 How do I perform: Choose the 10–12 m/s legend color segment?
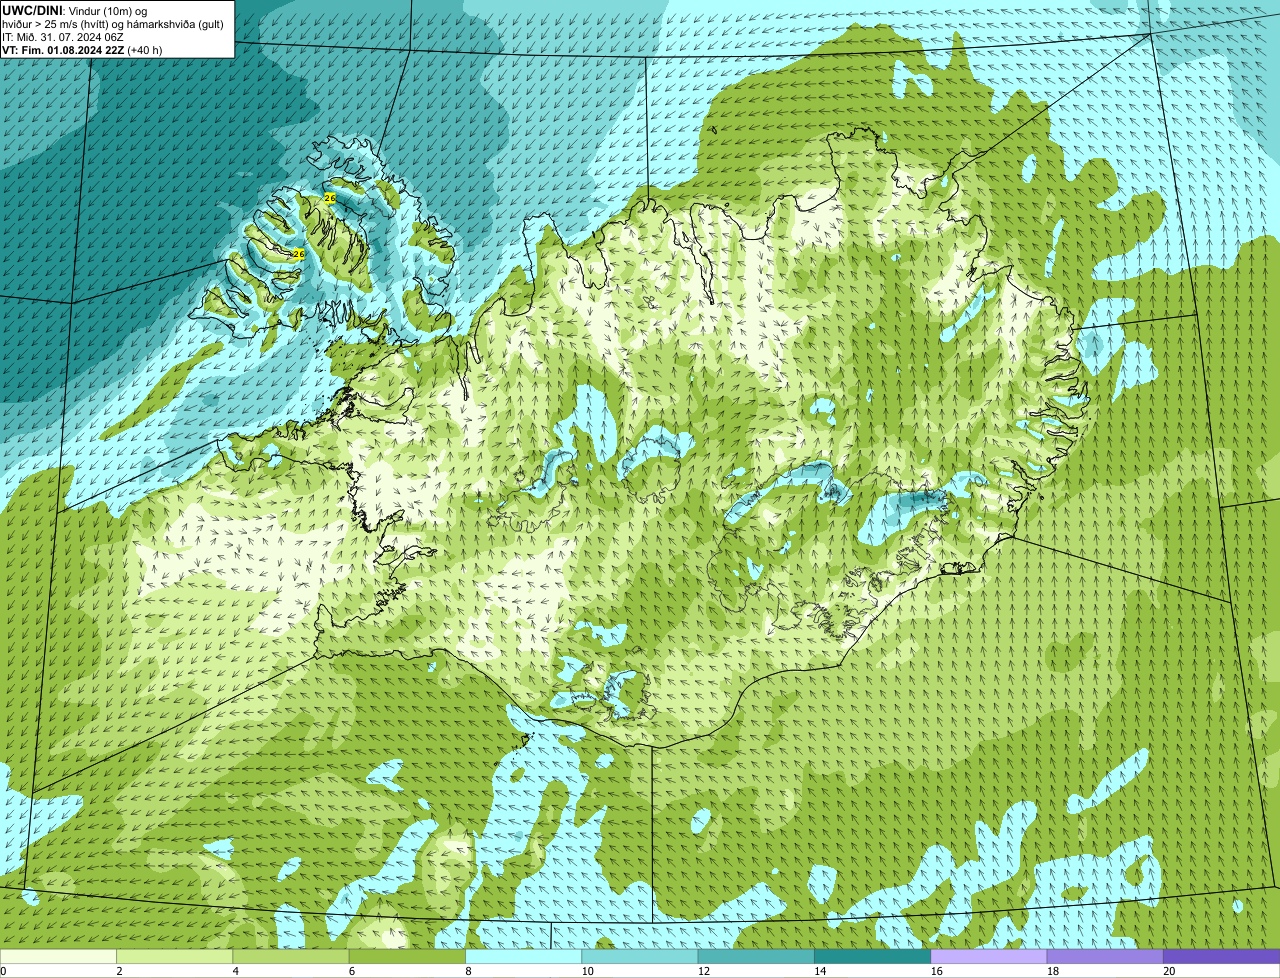pyautogui.click(x=640, y=956)
